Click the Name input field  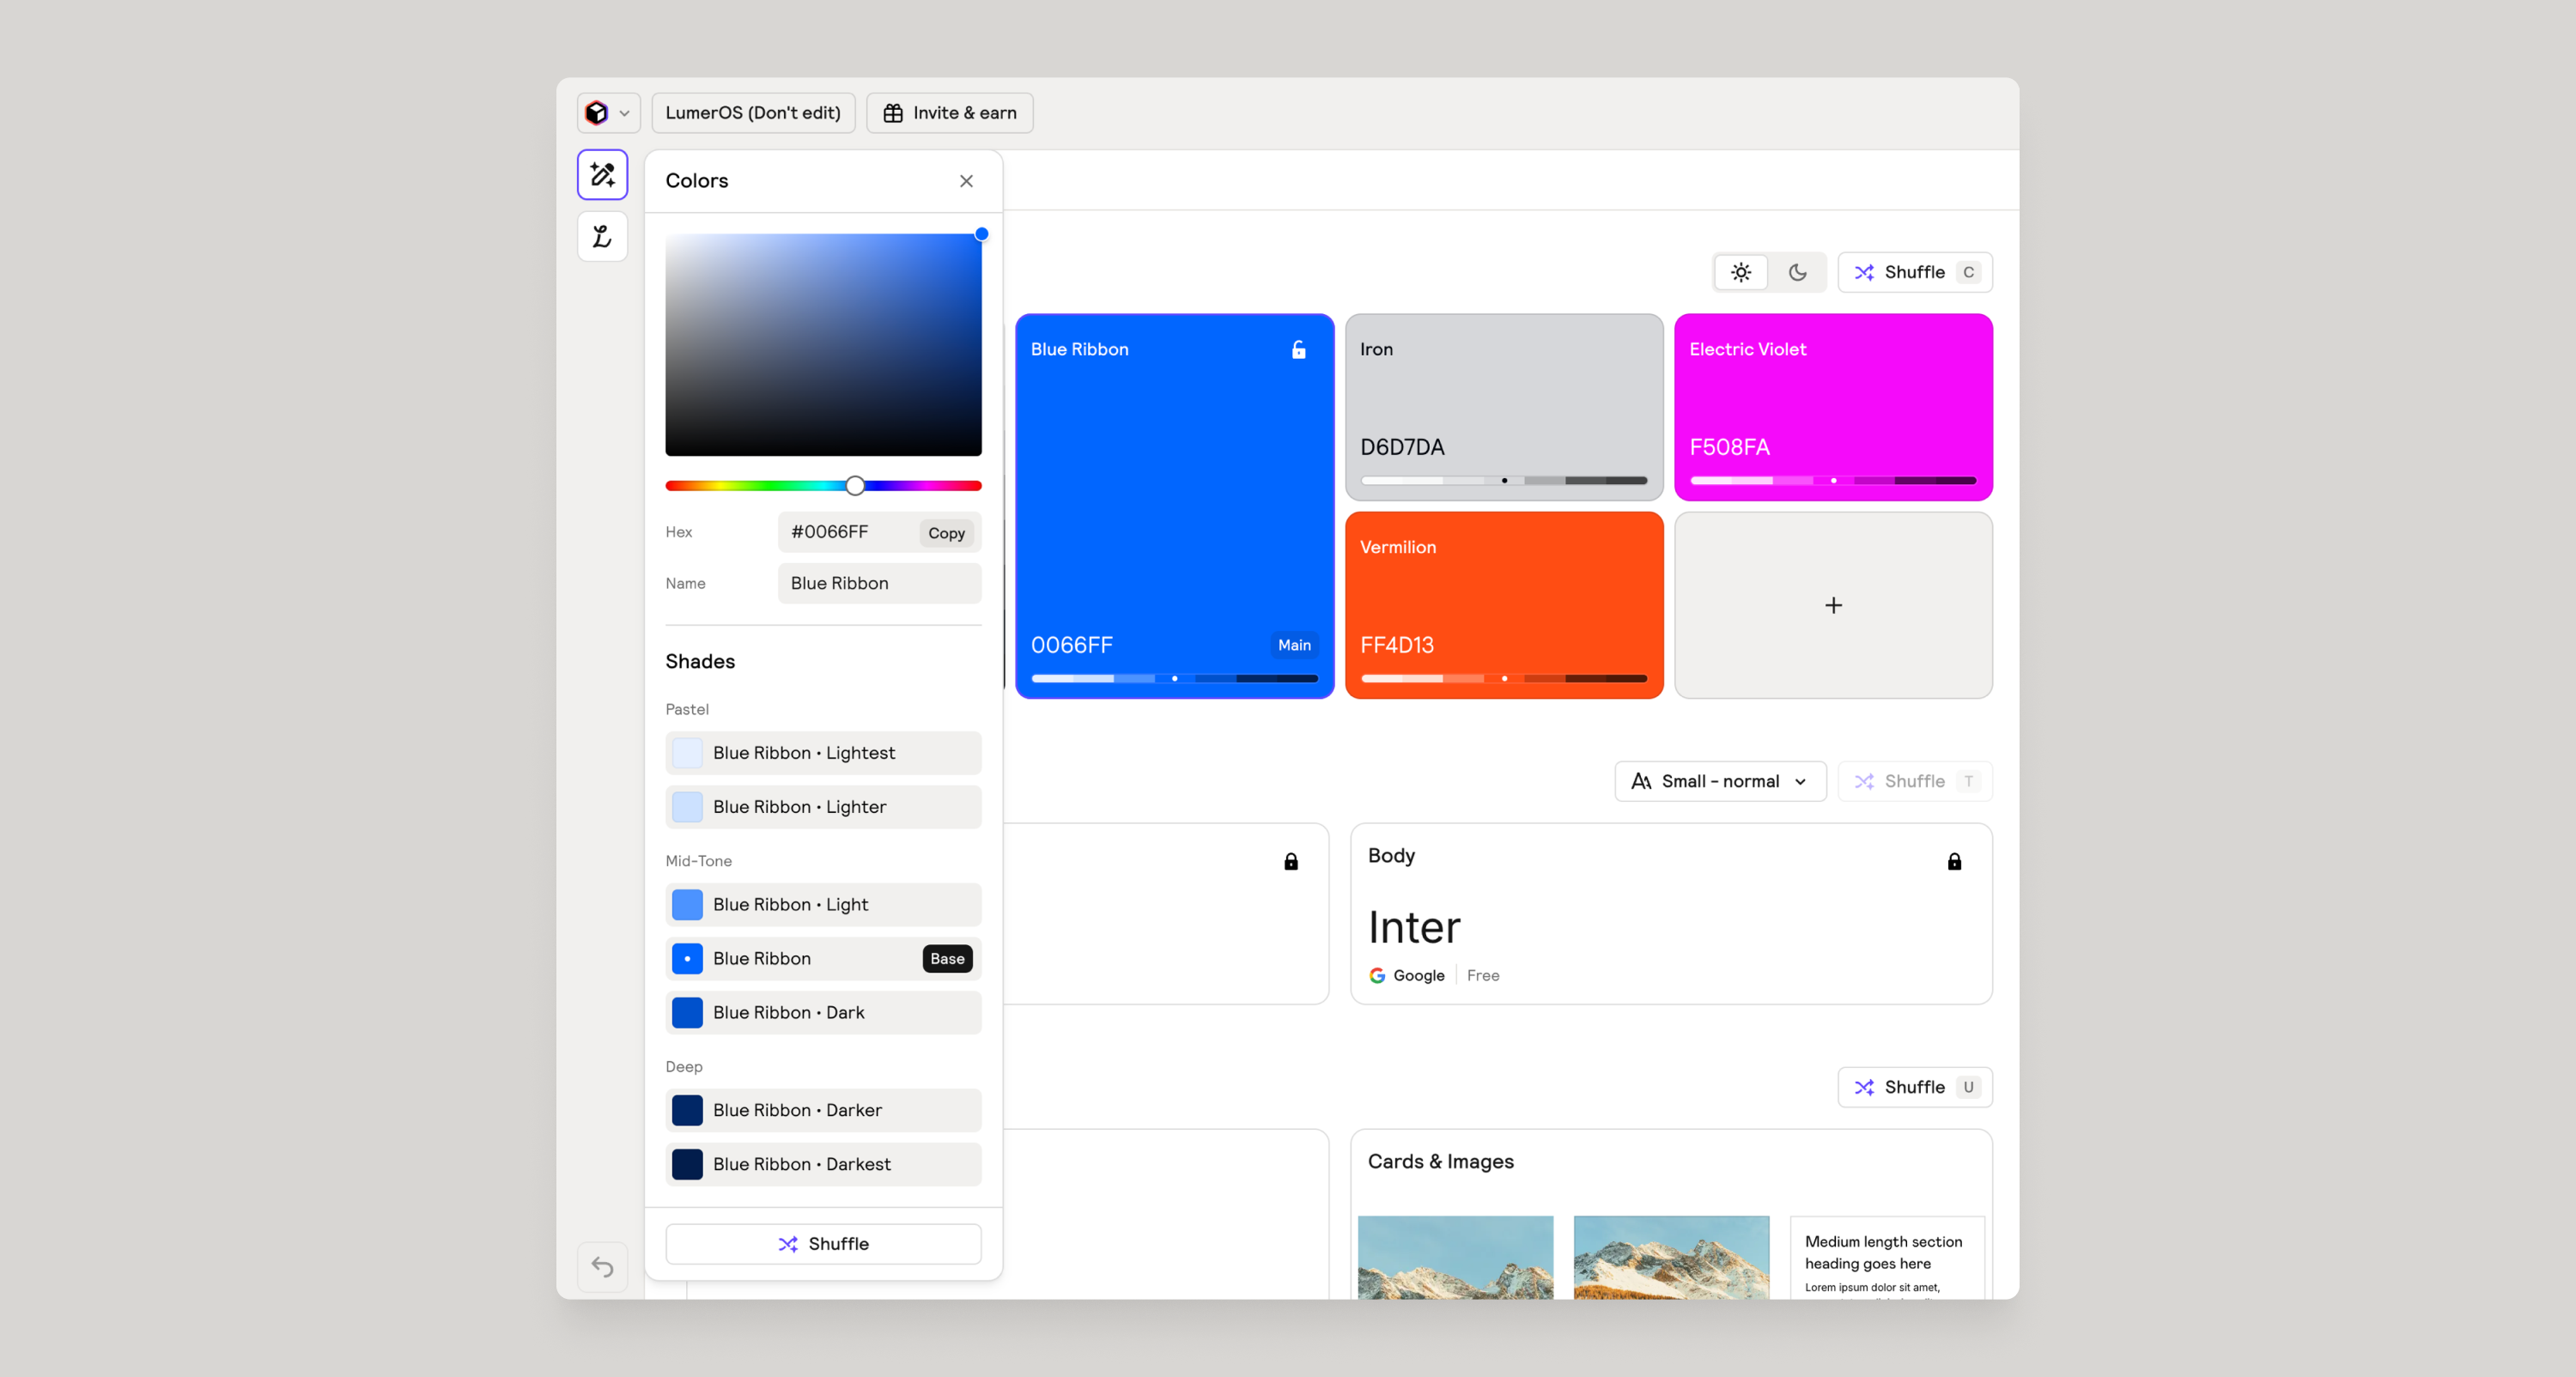[x=879, y=583]
